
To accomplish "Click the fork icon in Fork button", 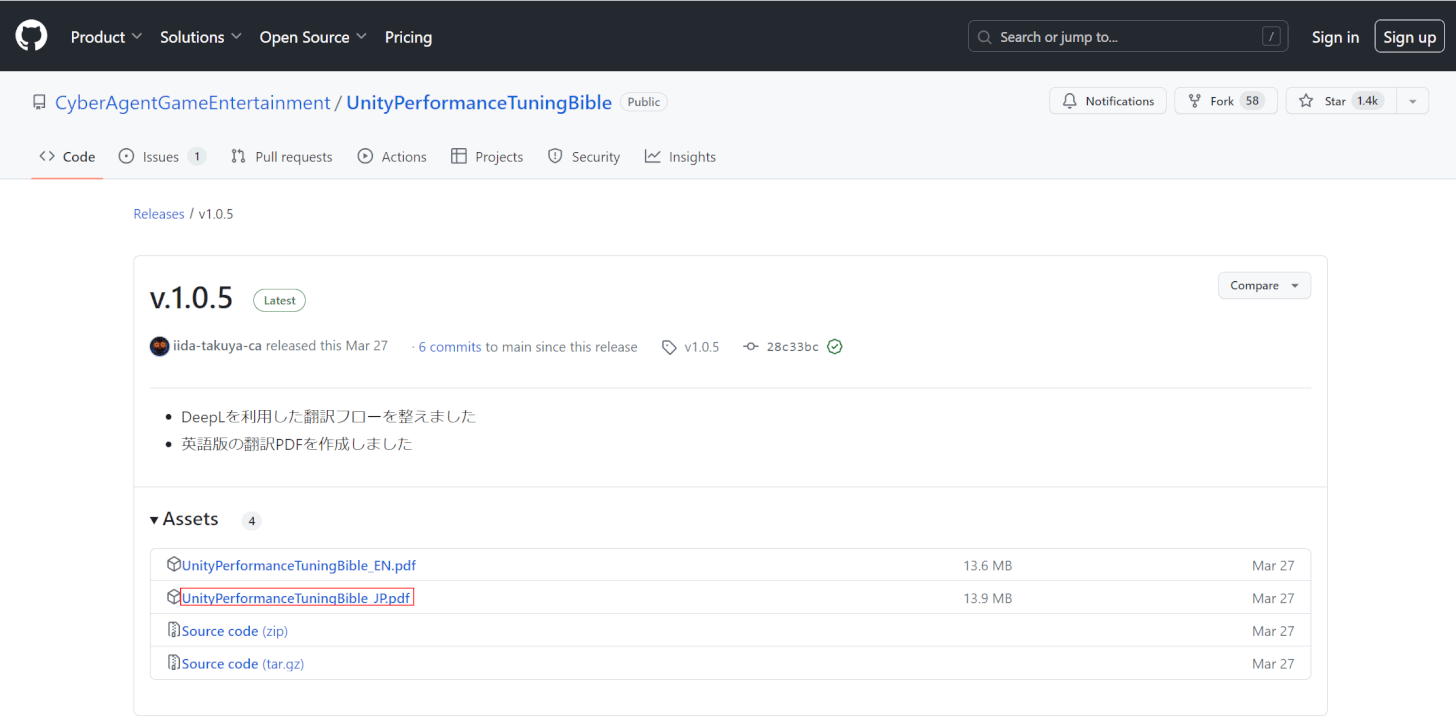I will [x=1194, y=101].
